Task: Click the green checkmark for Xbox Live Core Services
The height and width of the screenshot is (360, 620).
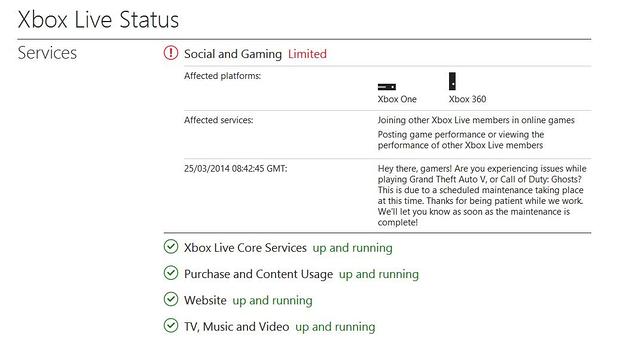Action: pyautogui.click(x=171, y=246)
